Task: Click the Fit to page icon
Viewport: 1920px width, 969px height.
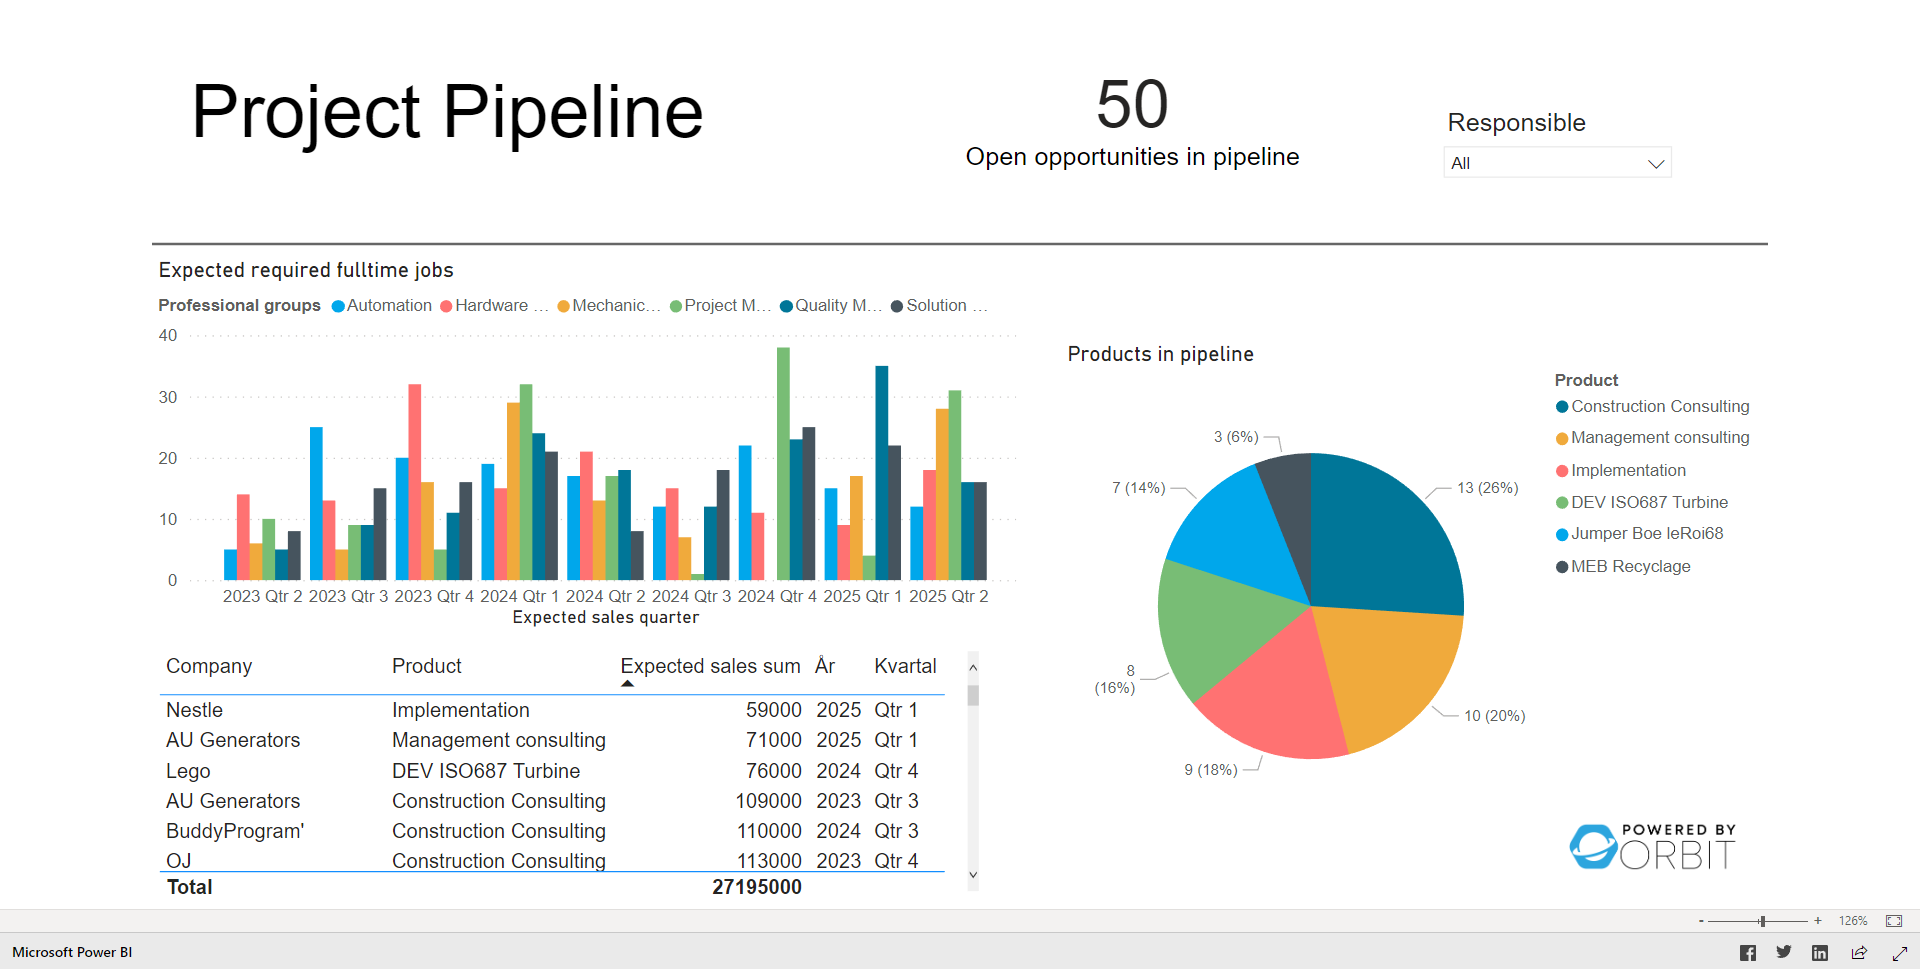Action: click(x=1895, y=920)
